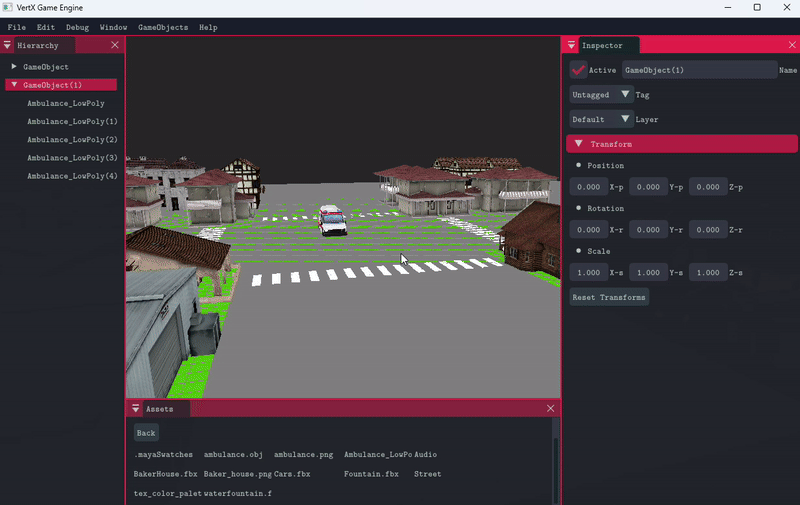The image size is (800, 505).
Task: Select Ambulance_LowPoly(3) in the hierarchy
Action: (x=72, y=158)
